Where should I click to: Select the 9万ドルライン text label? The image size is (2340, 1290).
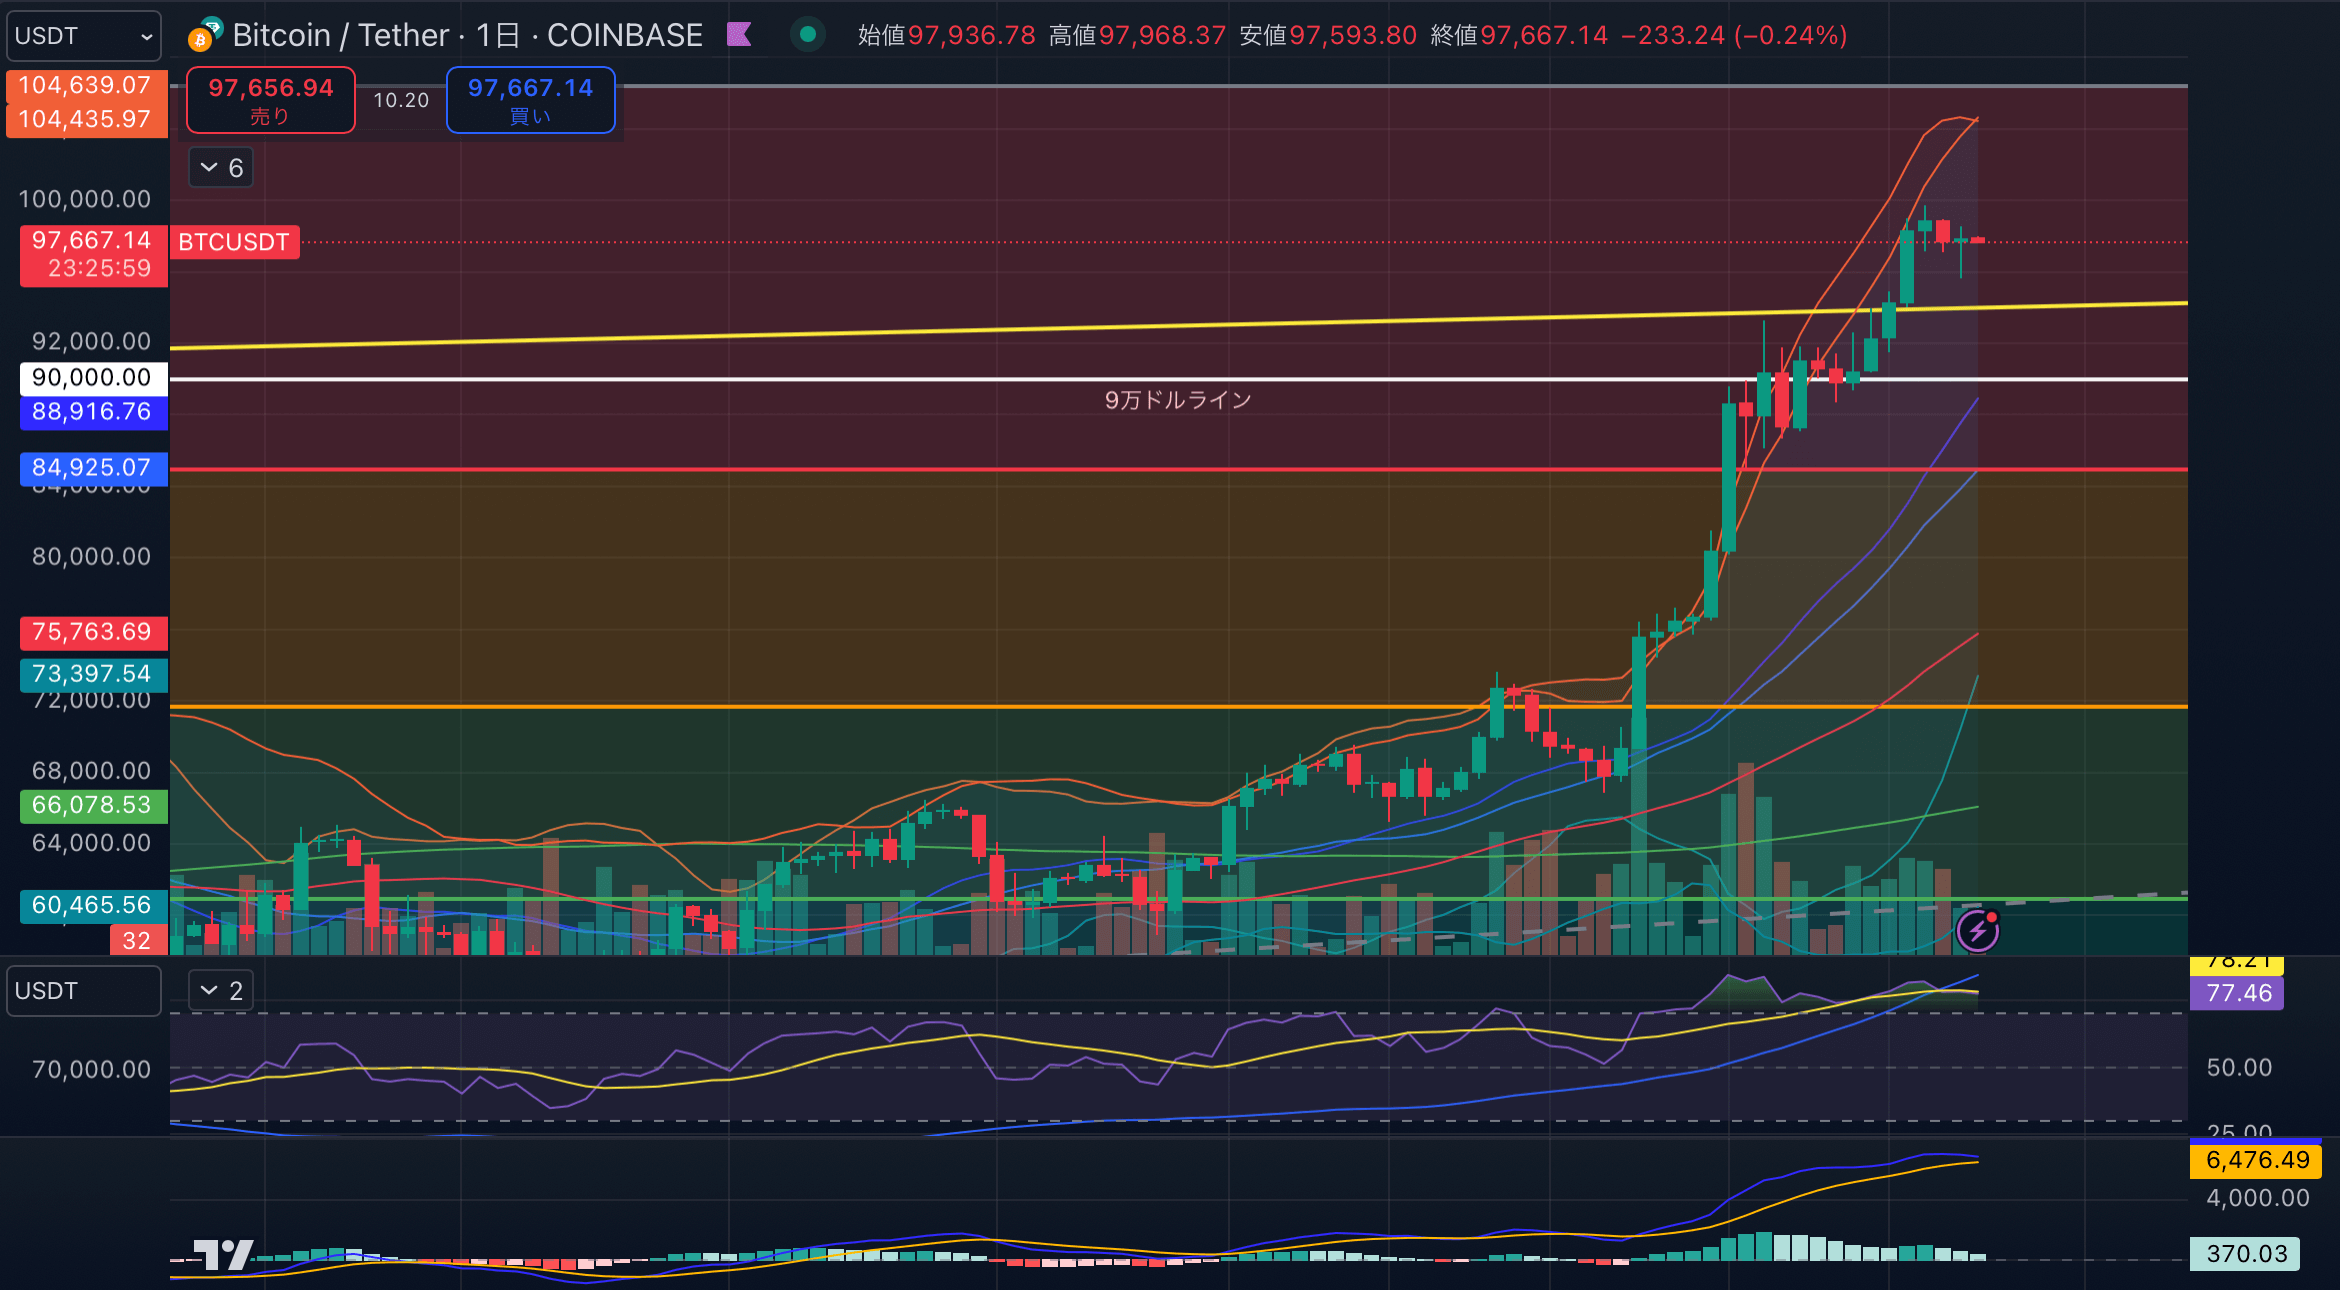[x=1178, y=400]
